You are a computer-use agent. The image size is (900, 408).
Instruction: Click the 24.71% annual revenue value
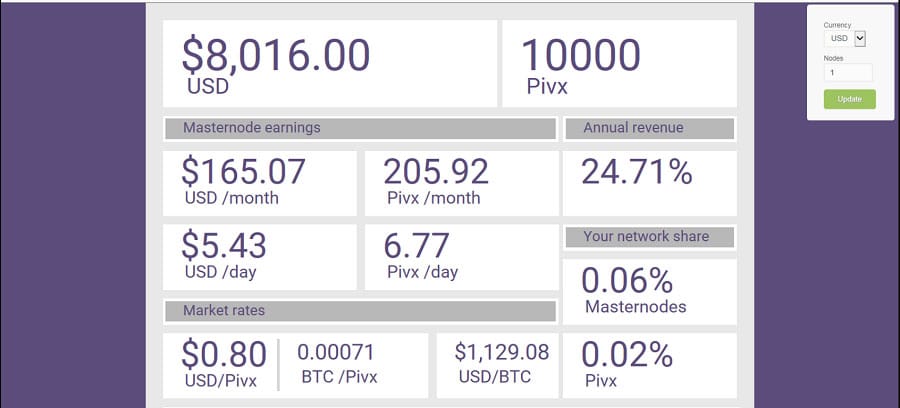(x=637, y=172)
